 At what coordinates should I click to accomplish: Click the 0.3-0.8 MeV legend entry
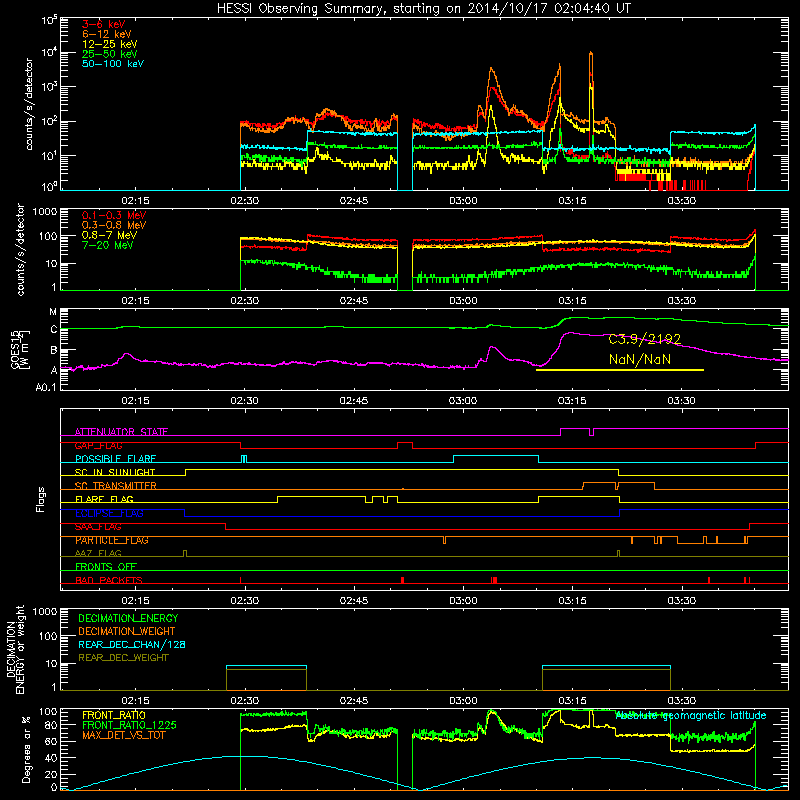tap(114, 225)
